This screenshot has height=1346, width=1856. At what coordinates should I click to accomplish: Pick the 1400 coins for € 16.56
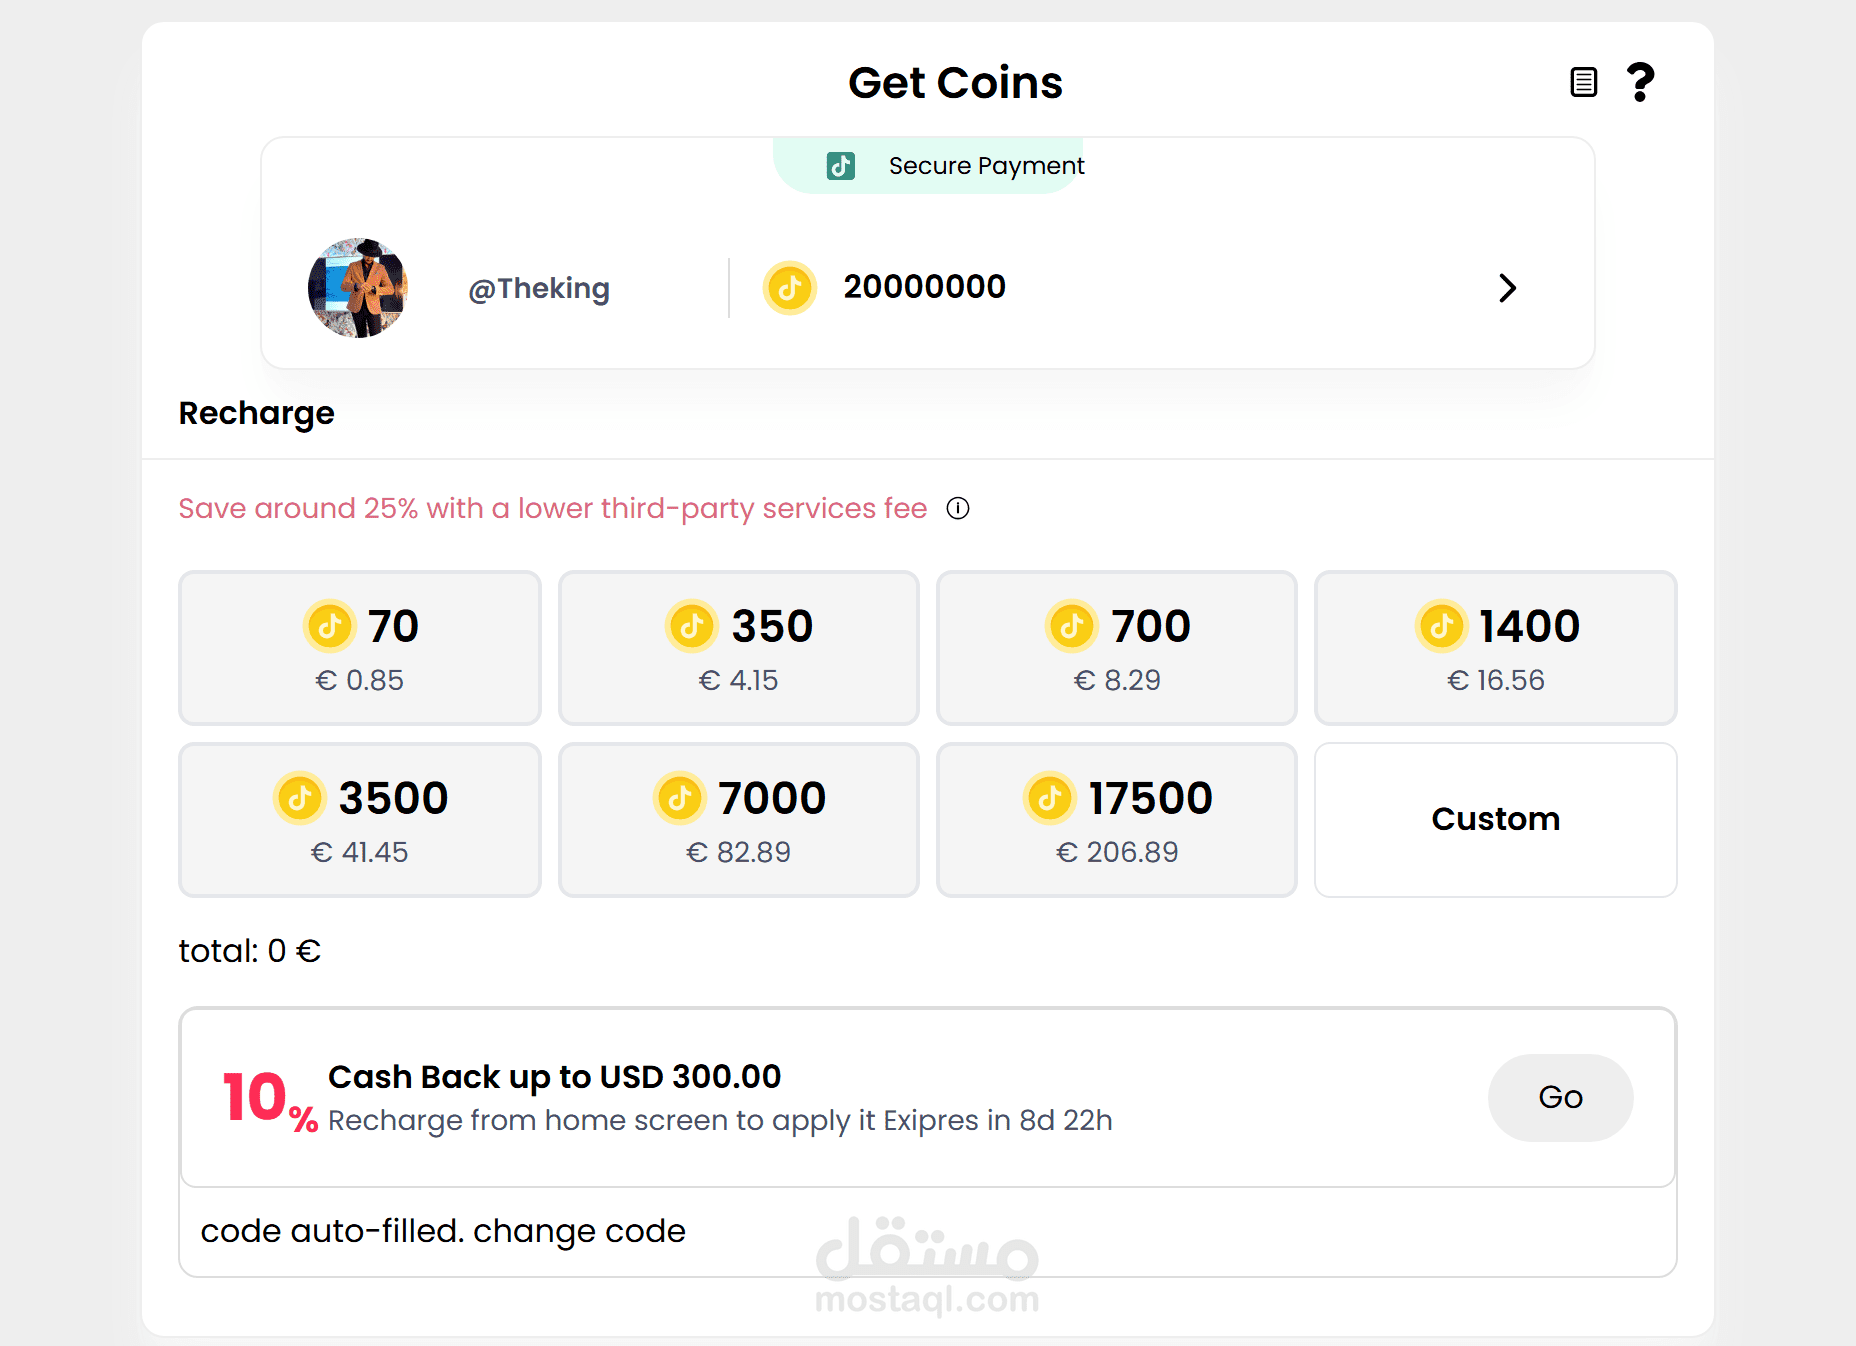(1496, 648)
